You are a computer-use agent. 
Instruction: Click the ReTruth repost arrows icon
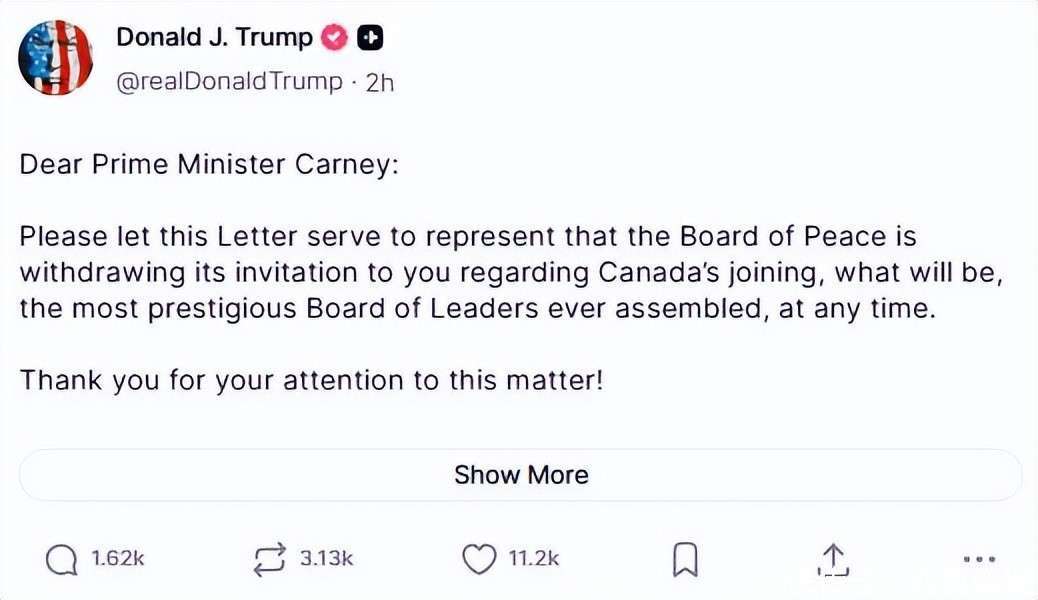tap(269, 560)
